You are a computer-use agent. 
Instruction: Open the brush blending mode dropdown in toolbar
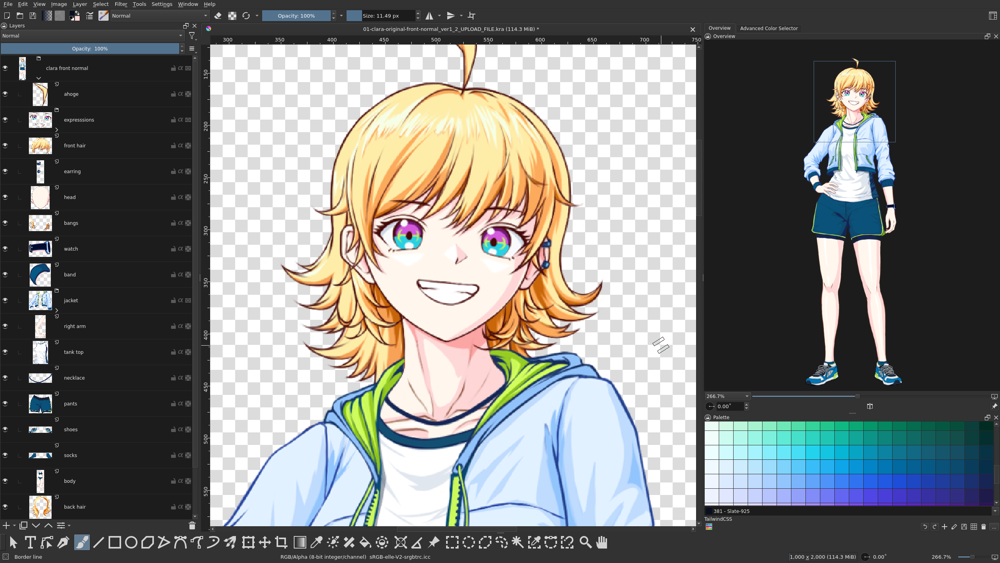(x=158, y=16)
